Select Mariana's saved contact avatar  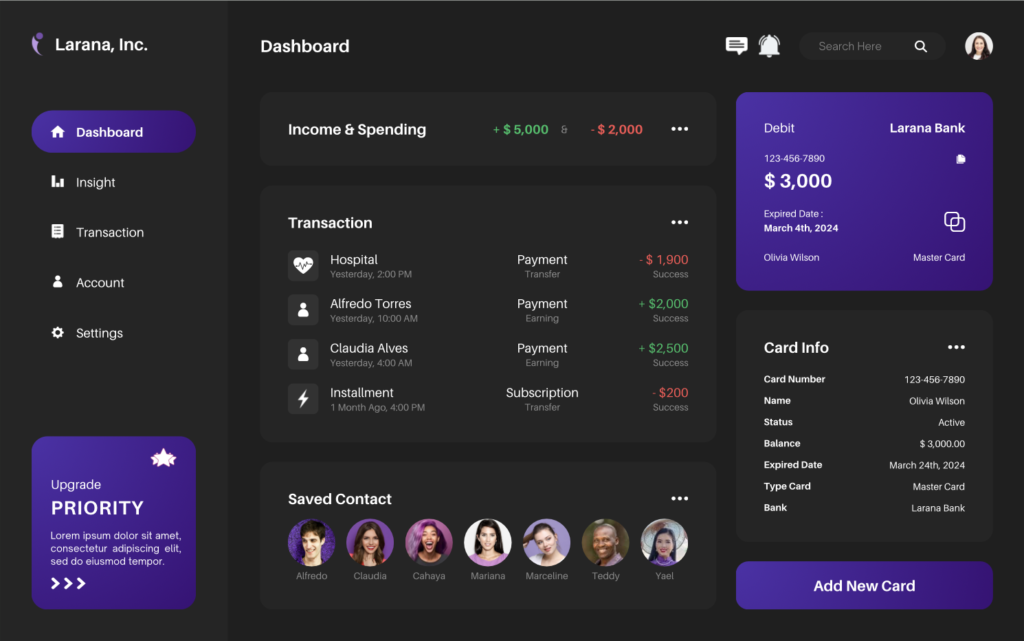[x=488, y=543]
